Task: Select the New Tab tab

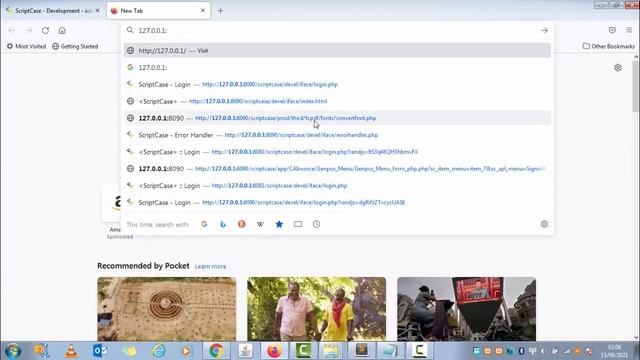Action: tap(158, 11)
